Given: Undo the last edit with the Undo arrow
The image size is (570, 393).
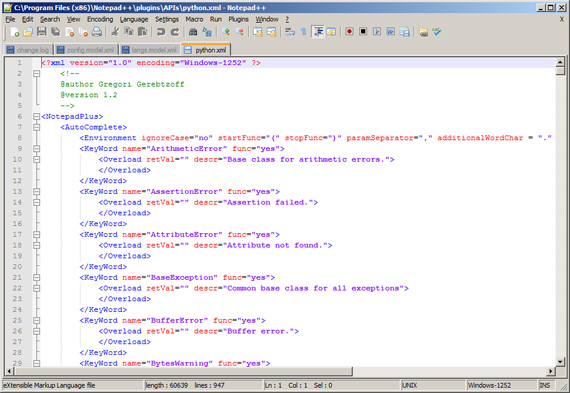Looking at the screenshot, I should 160,32.
